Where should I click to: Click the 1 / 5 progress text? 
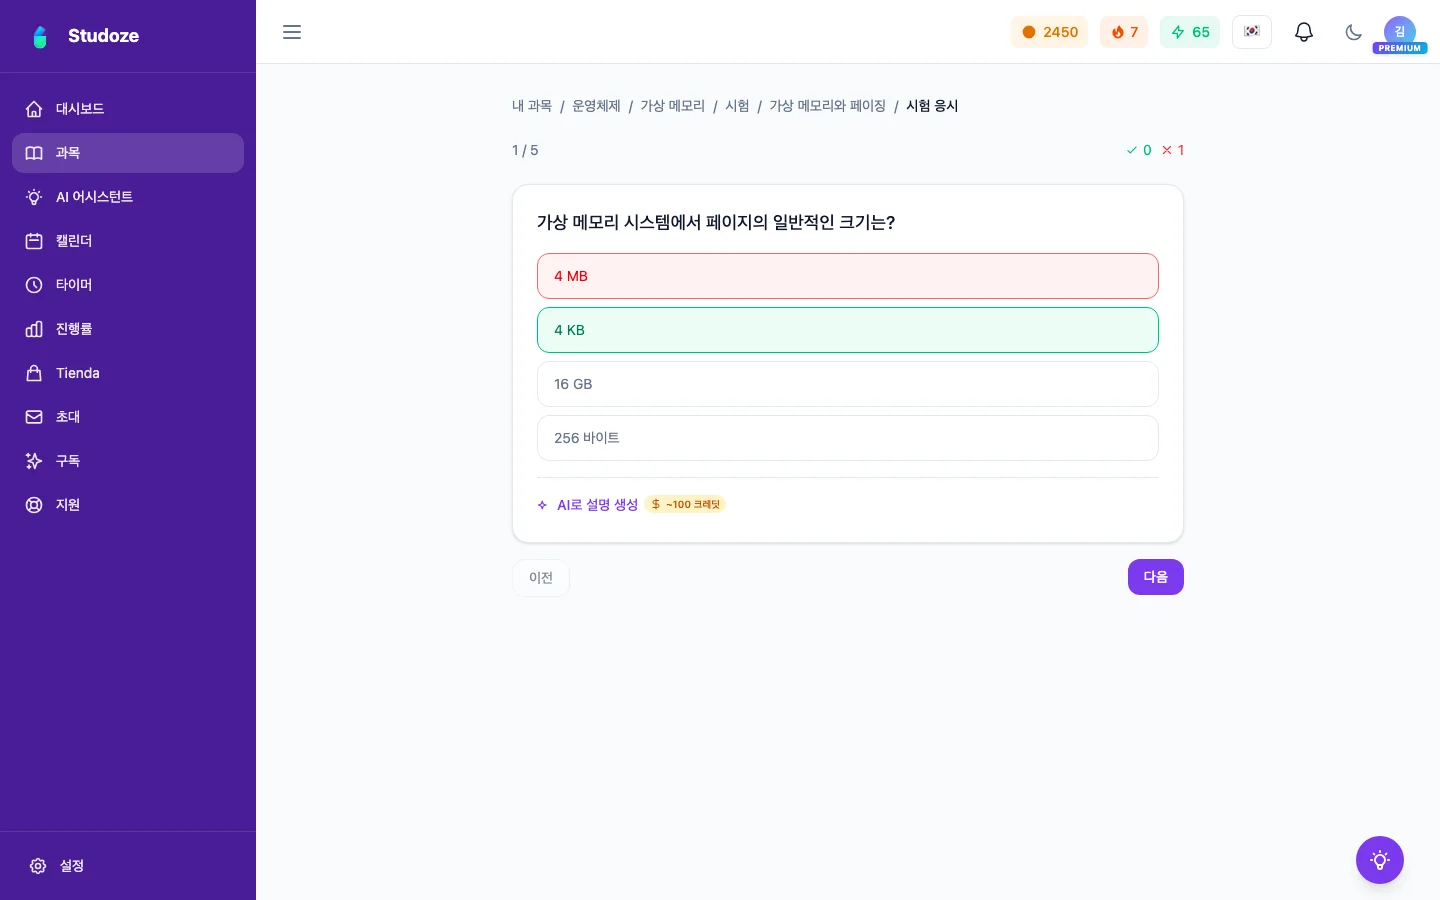coord(525,150)
